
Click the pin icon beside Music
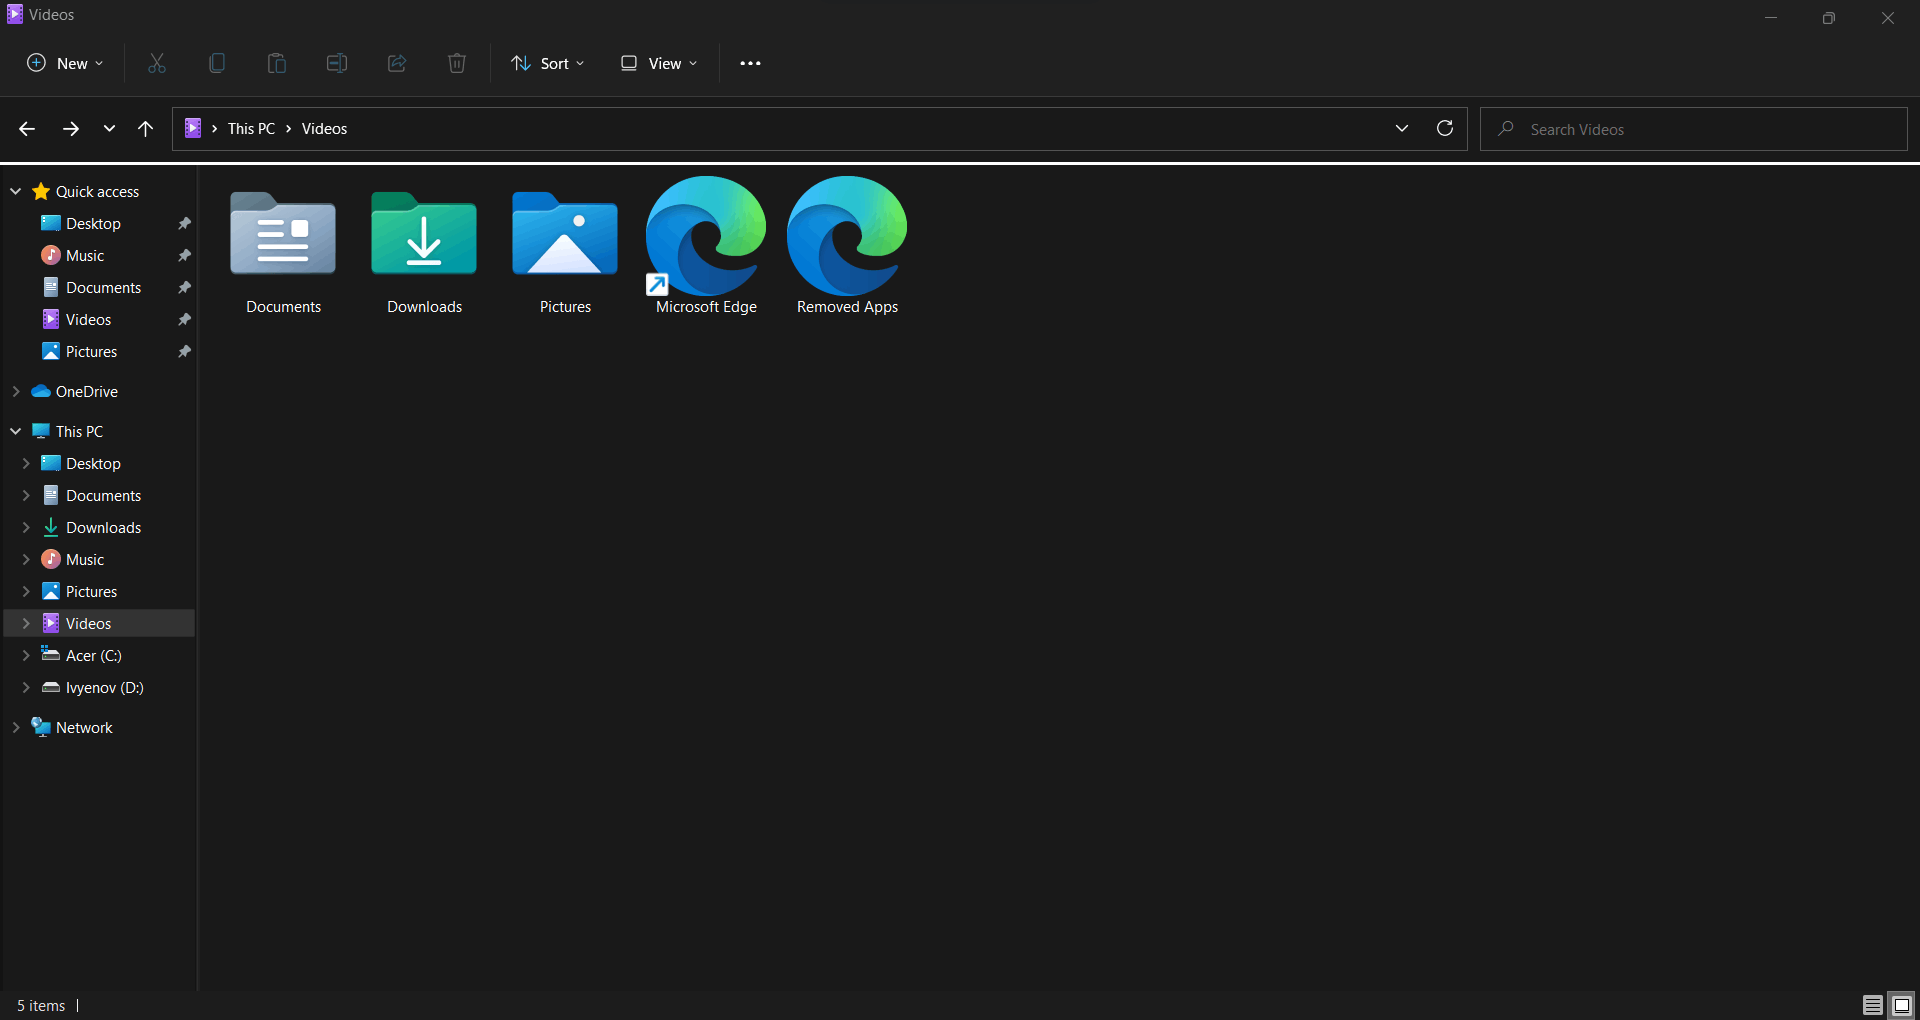[184, 256]
